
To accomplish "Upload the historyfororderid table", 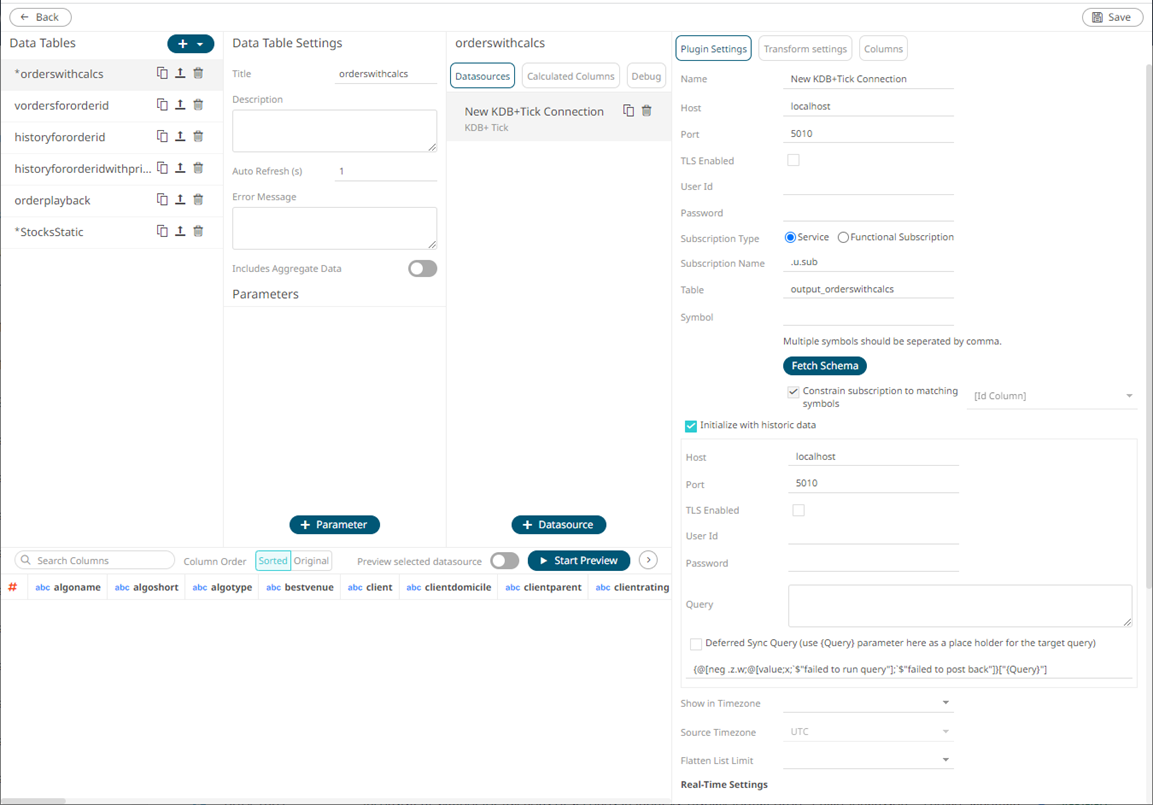I will (x=179, y=136).
